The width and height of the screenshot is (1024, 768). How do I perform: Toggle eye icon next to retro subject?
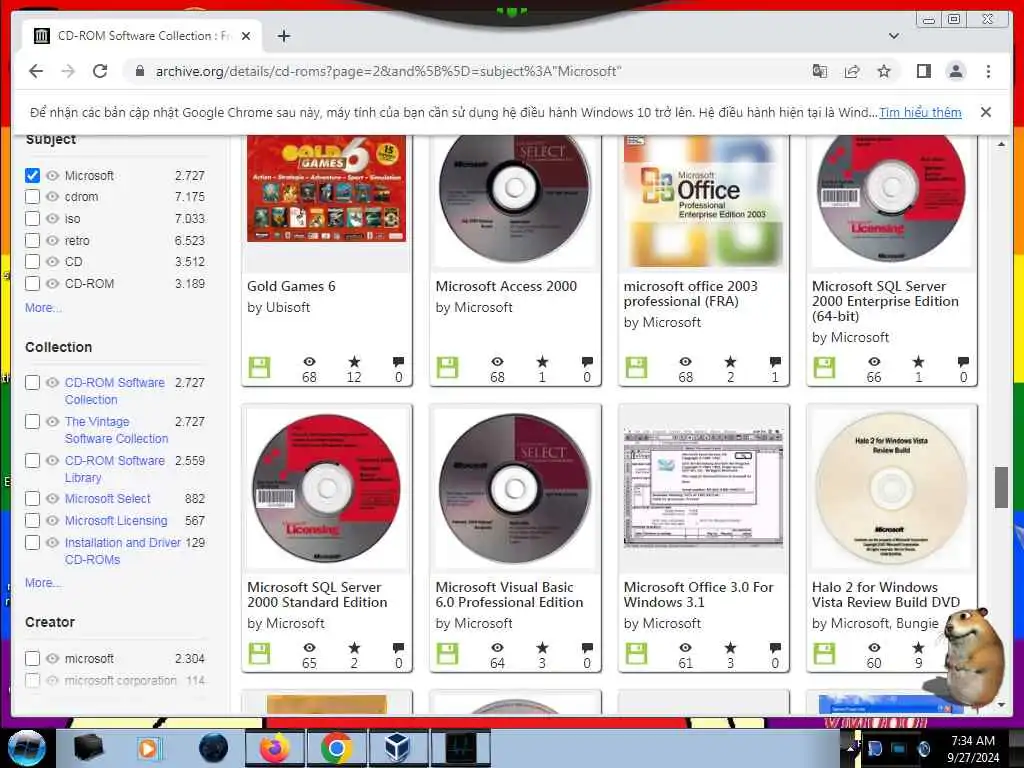pos(52,240)
